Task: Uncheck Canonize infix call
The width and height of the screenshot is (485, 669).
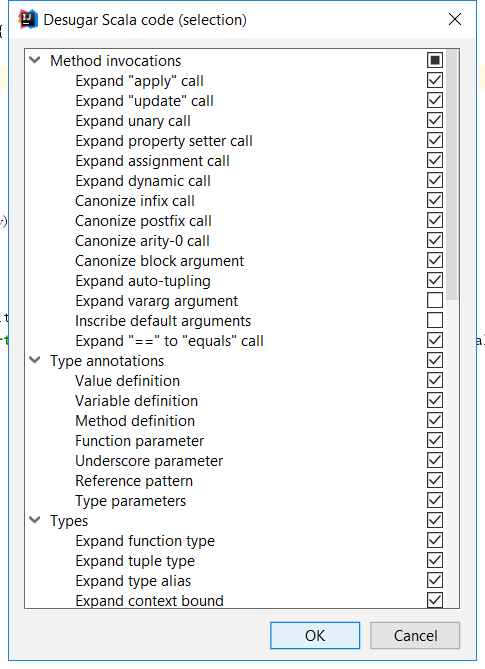Action: tap(435, 200)
